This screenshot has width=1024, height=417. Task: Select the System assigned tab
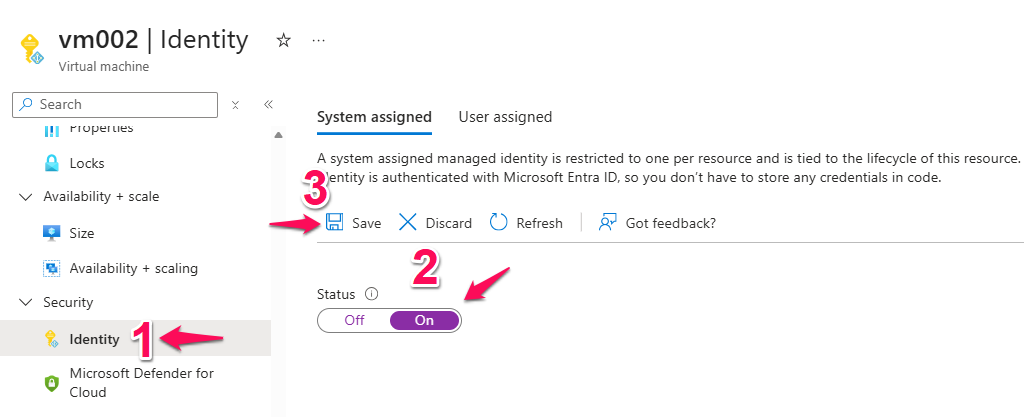[374, 117]
